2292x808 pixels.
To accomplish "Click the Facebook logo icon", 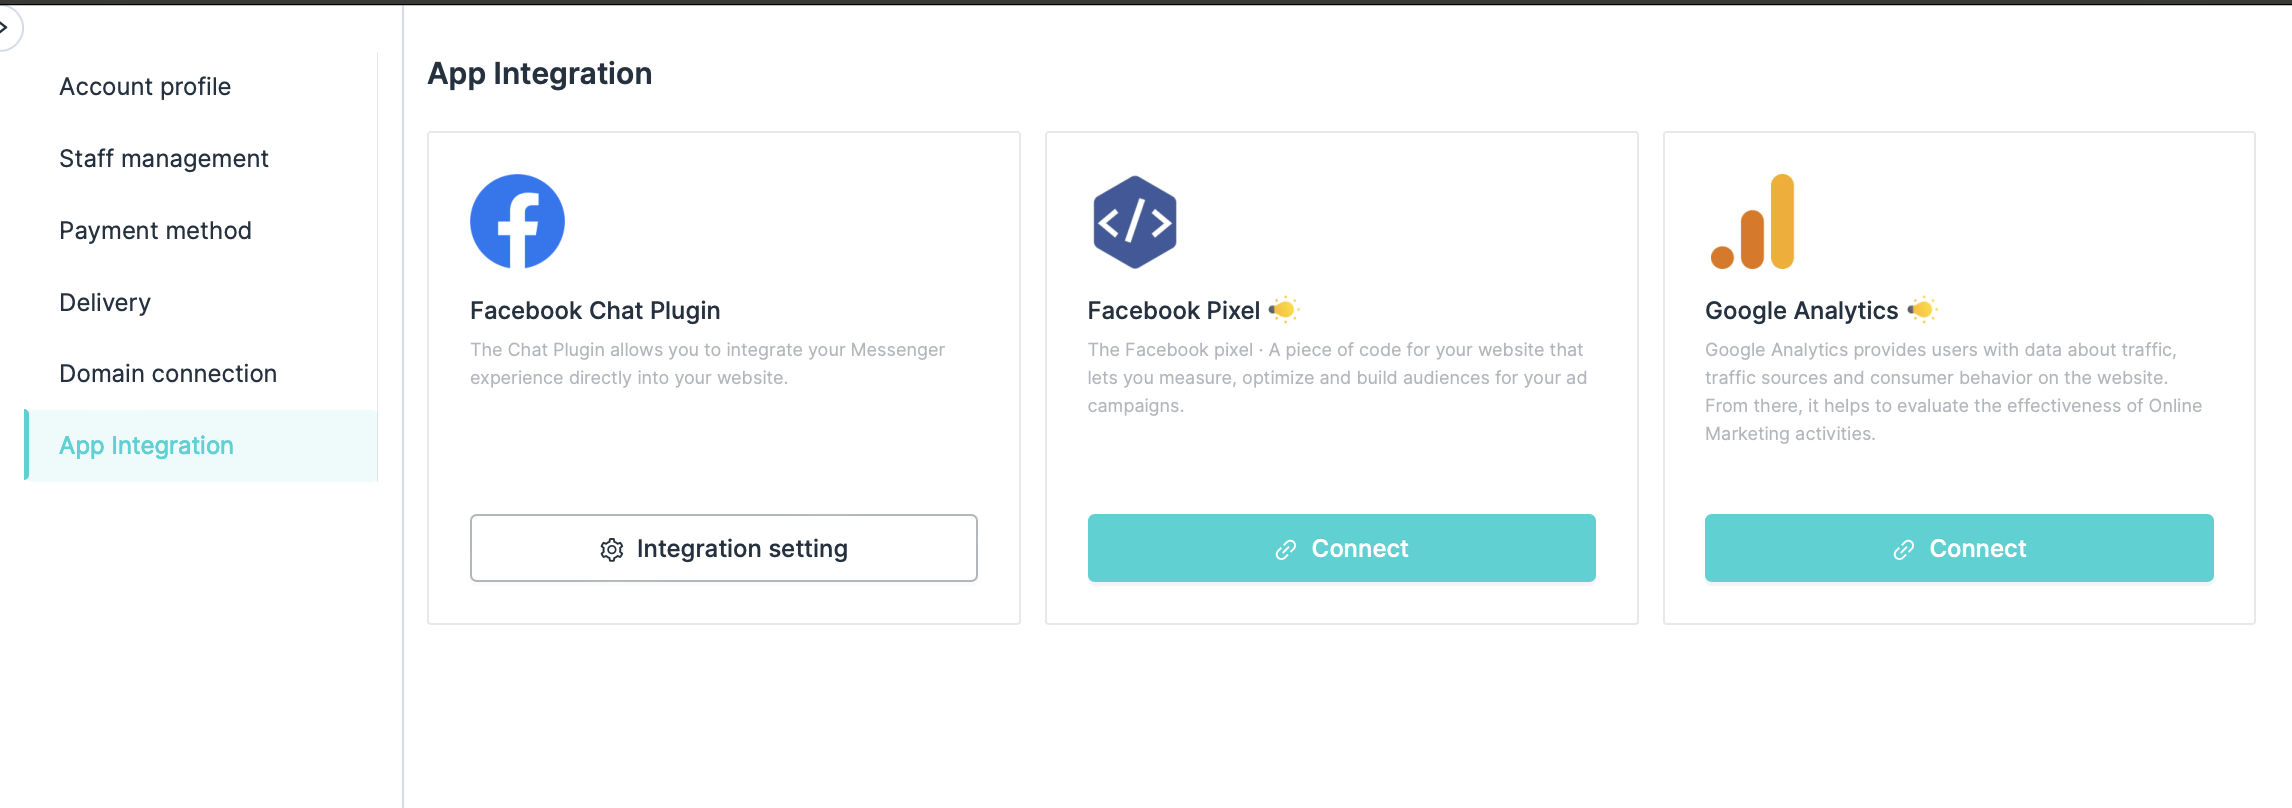I will click(517, 221).
